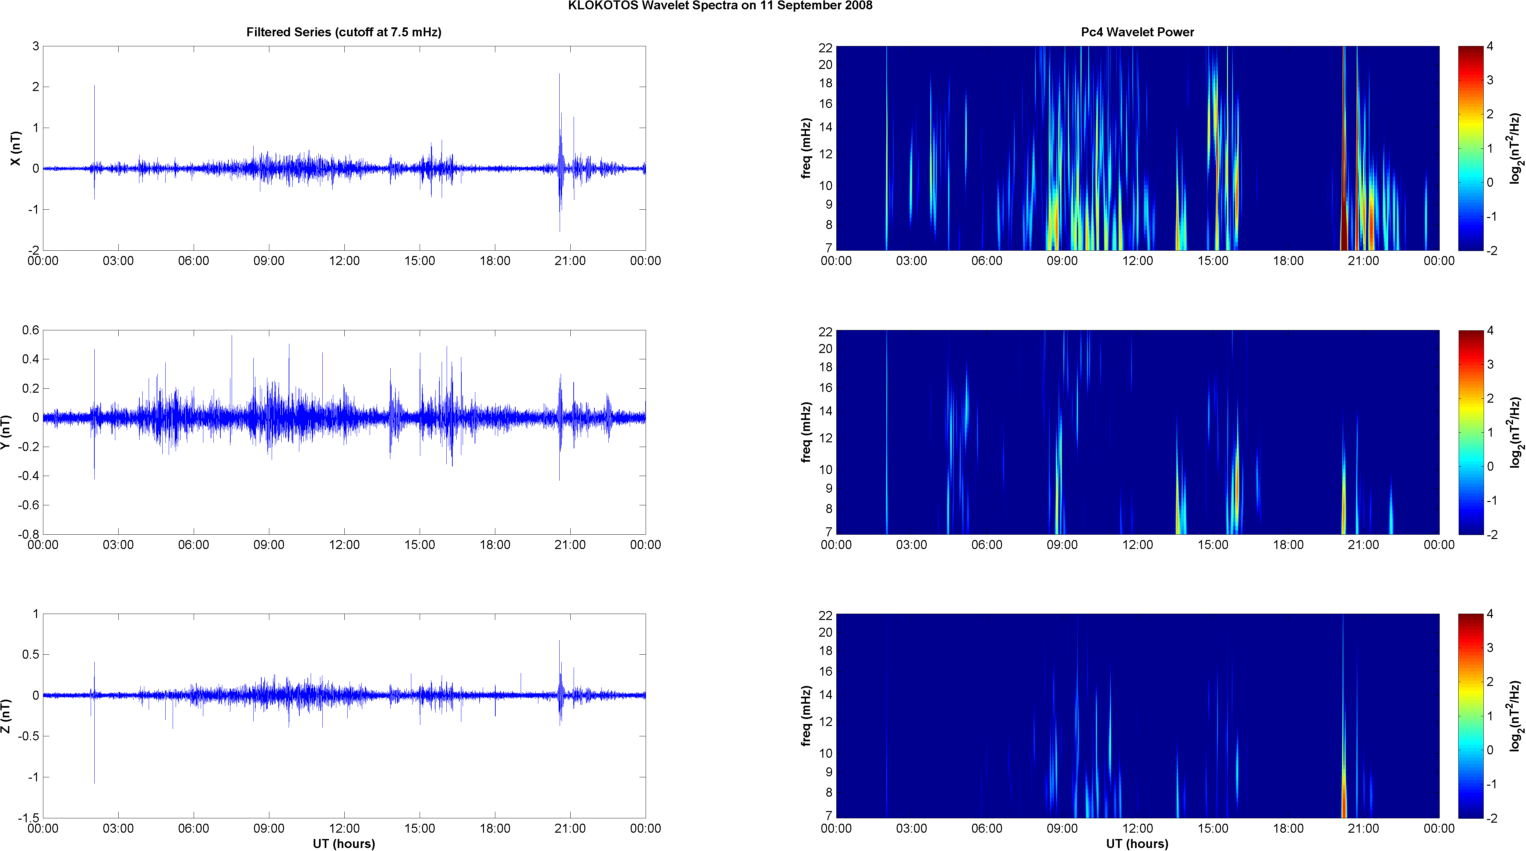Select the "Pc4 Wavelet Power" heading
Screen dimensions: 1526x851
(1137, 32)
